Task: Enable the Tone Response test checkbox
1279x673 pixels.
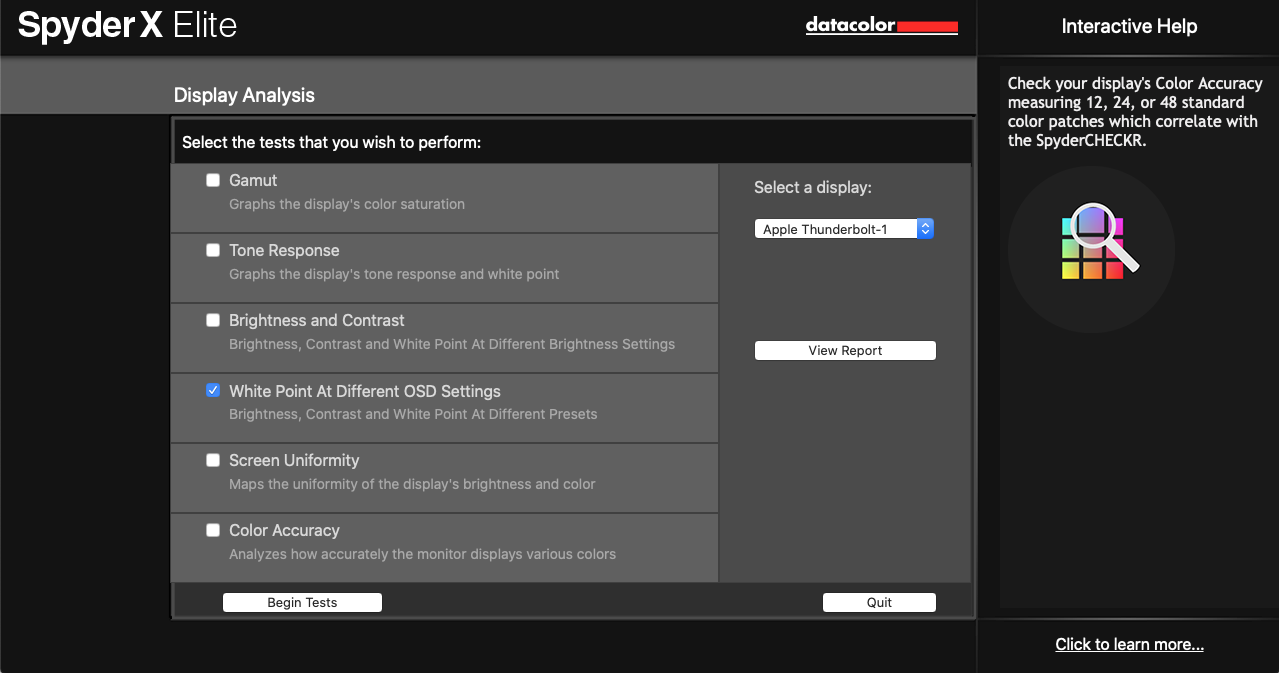Action: point(213,250)
